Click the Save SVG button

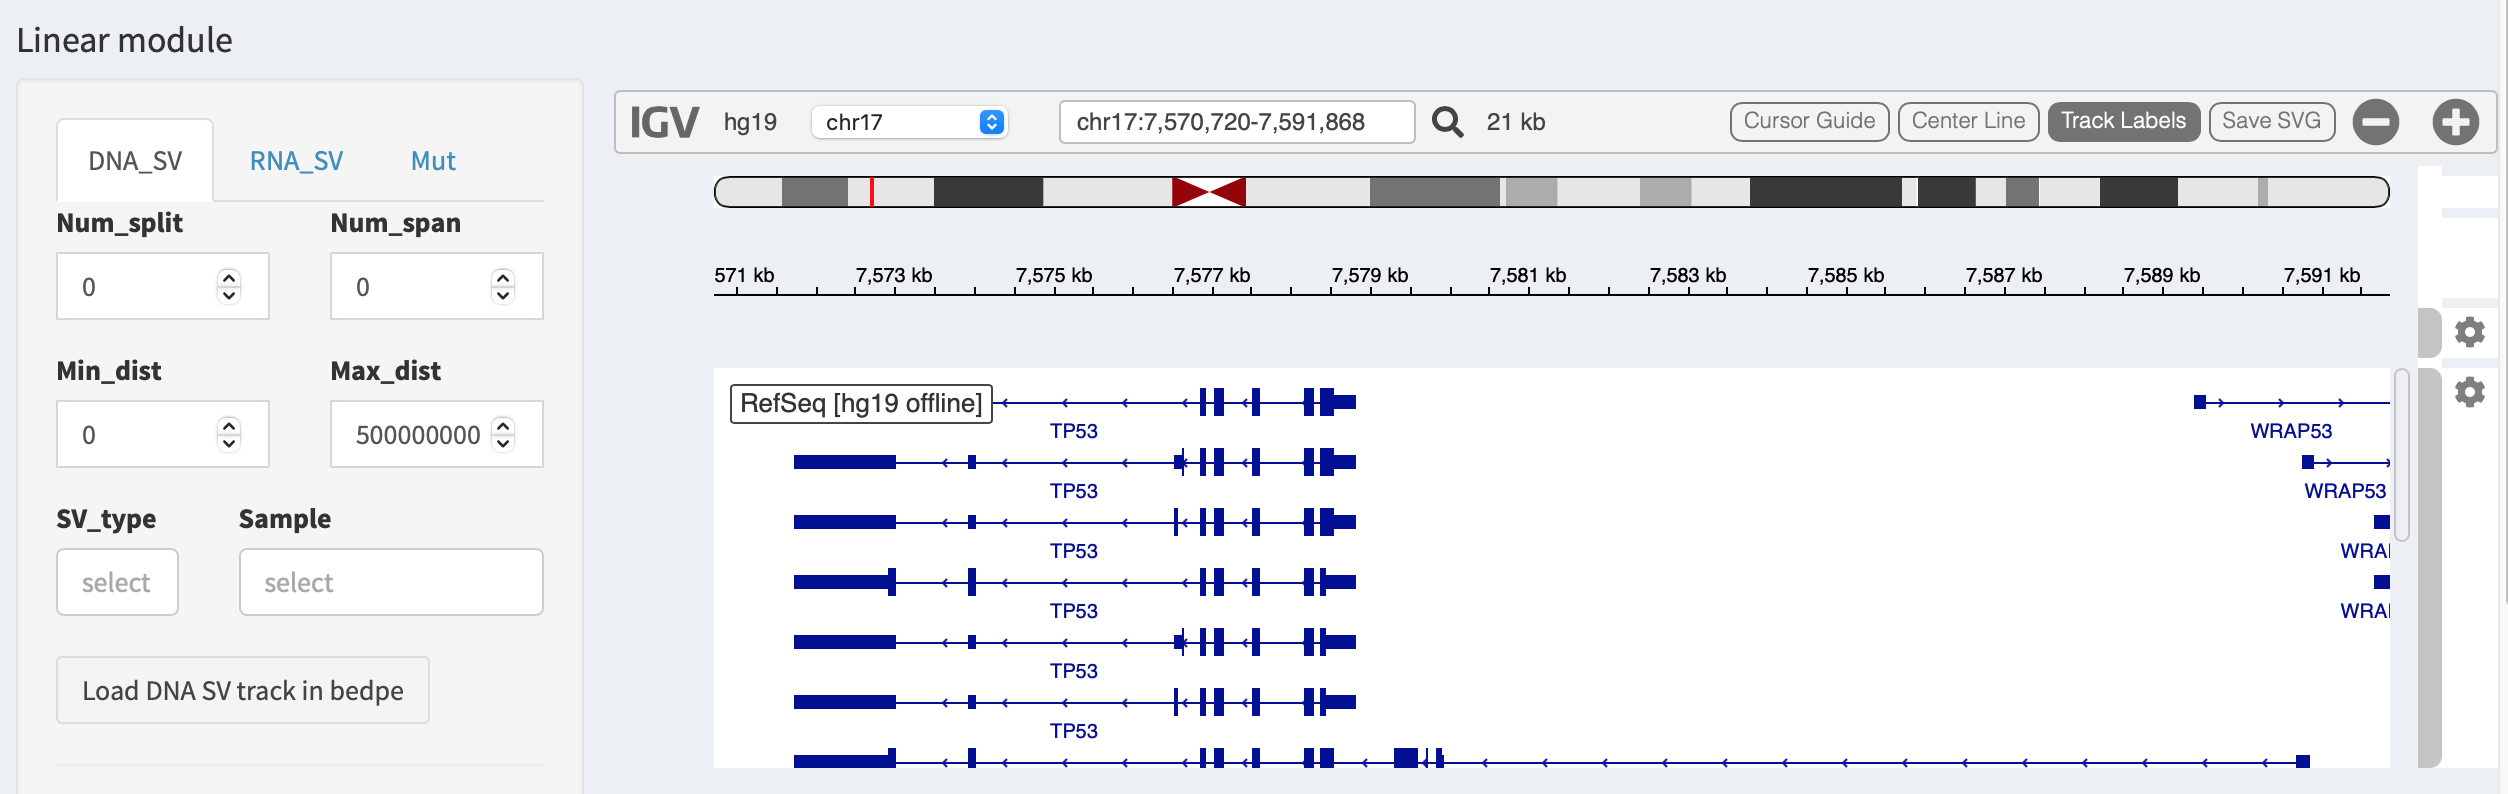2272,122
